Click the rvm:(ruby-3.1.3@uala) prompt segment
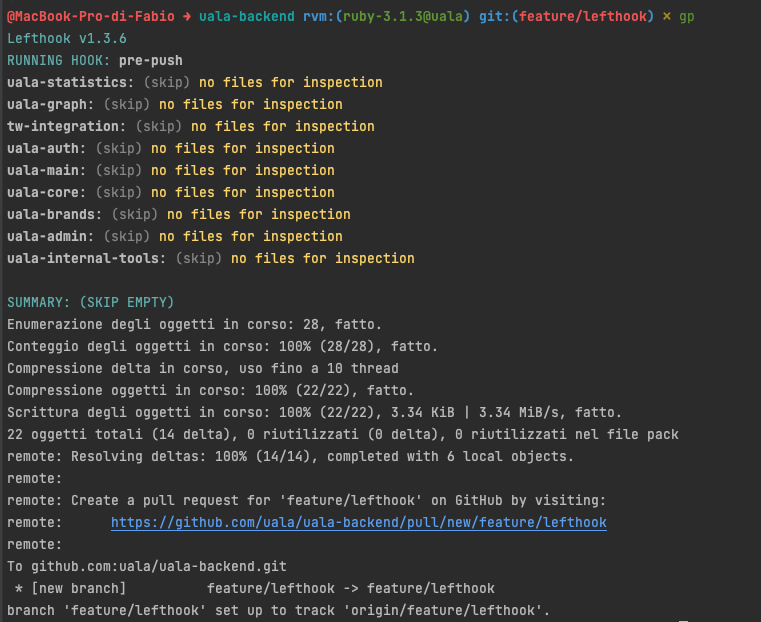This screenshot has height=622, width=761. point(386,16)
